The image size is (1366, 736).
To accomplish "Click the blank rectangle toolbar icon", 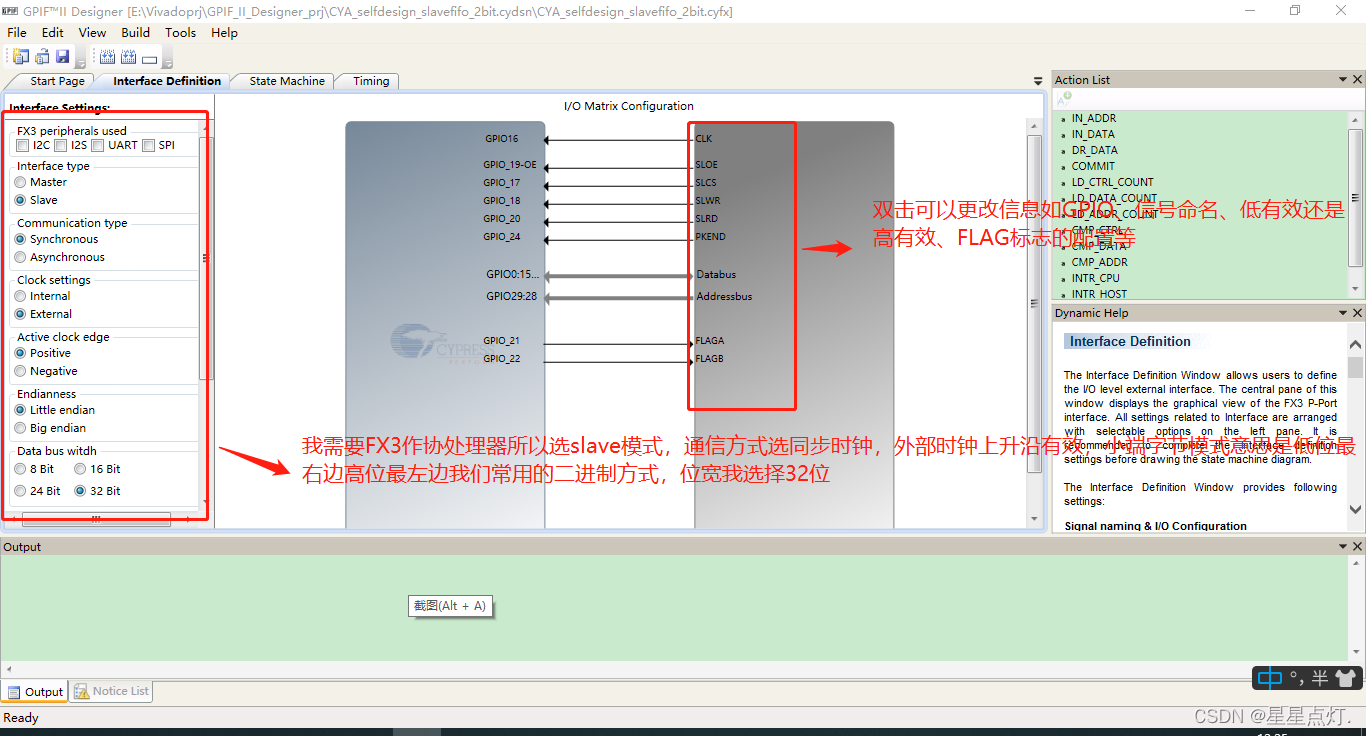I will (149, 57).
